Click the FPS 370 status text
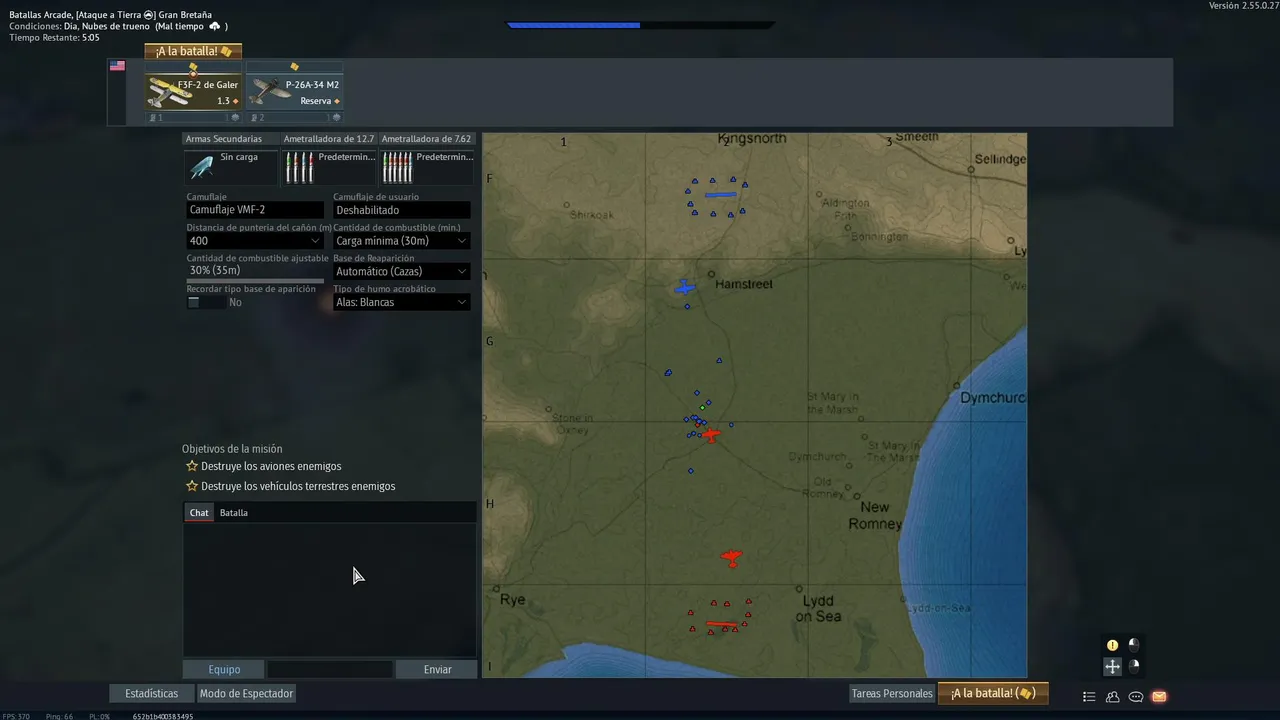 click(15, 716)
